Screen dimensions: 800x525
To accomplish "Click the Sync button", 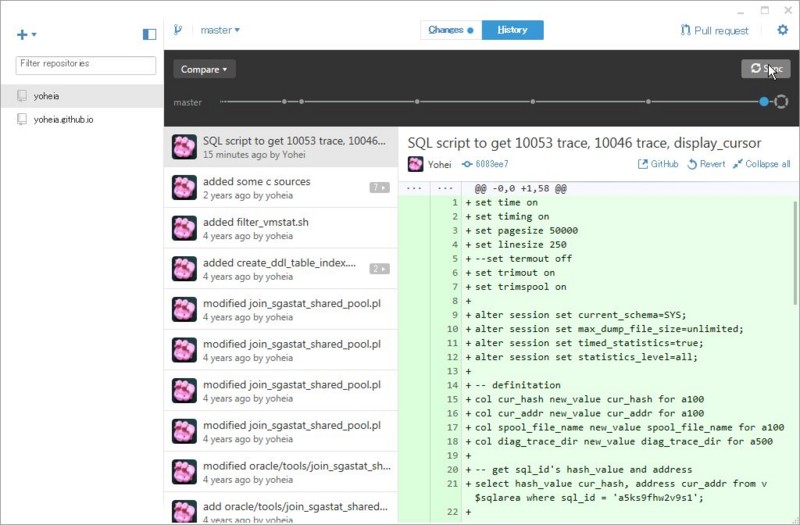I will 766,69.
